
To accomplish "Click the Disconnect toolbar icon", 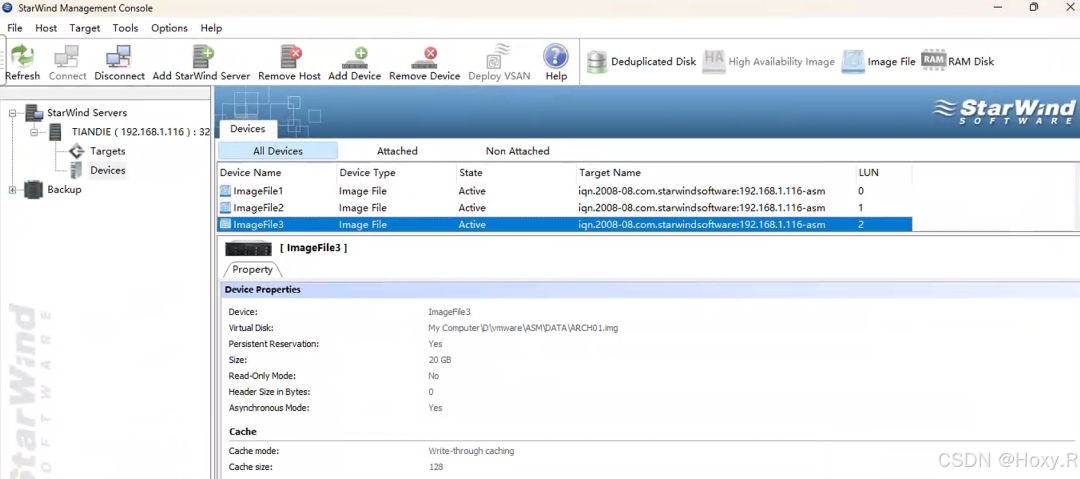I will [x=119, y=55].
